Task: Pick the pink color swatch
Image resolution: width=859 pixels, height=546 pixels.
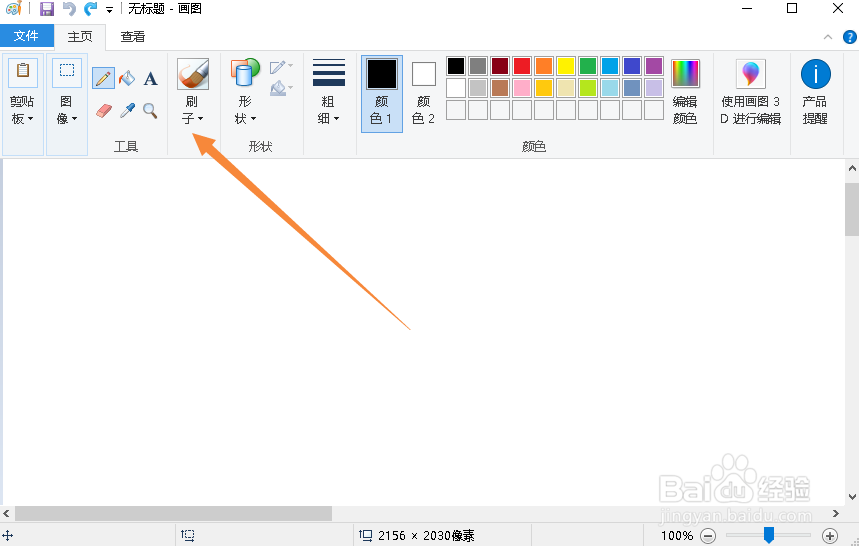Action: click(x=522, y=88)
